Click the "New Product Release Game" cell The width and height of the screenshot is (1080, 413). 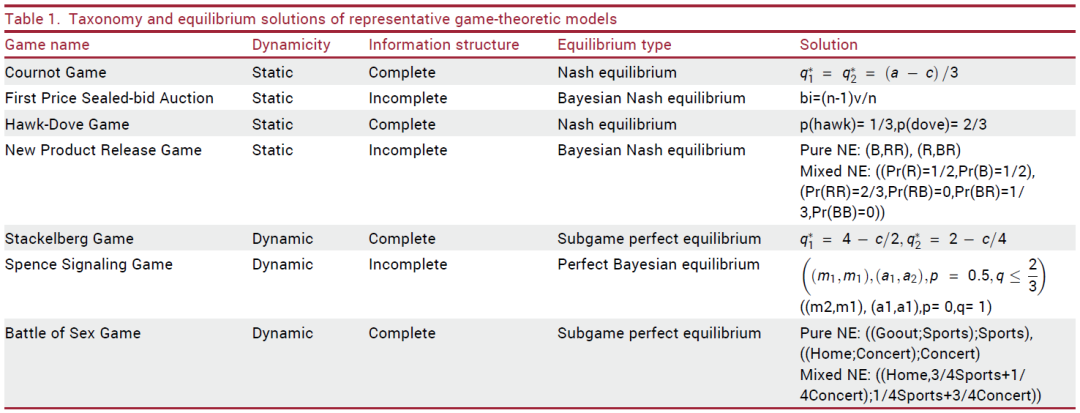(x=103, y=150)
